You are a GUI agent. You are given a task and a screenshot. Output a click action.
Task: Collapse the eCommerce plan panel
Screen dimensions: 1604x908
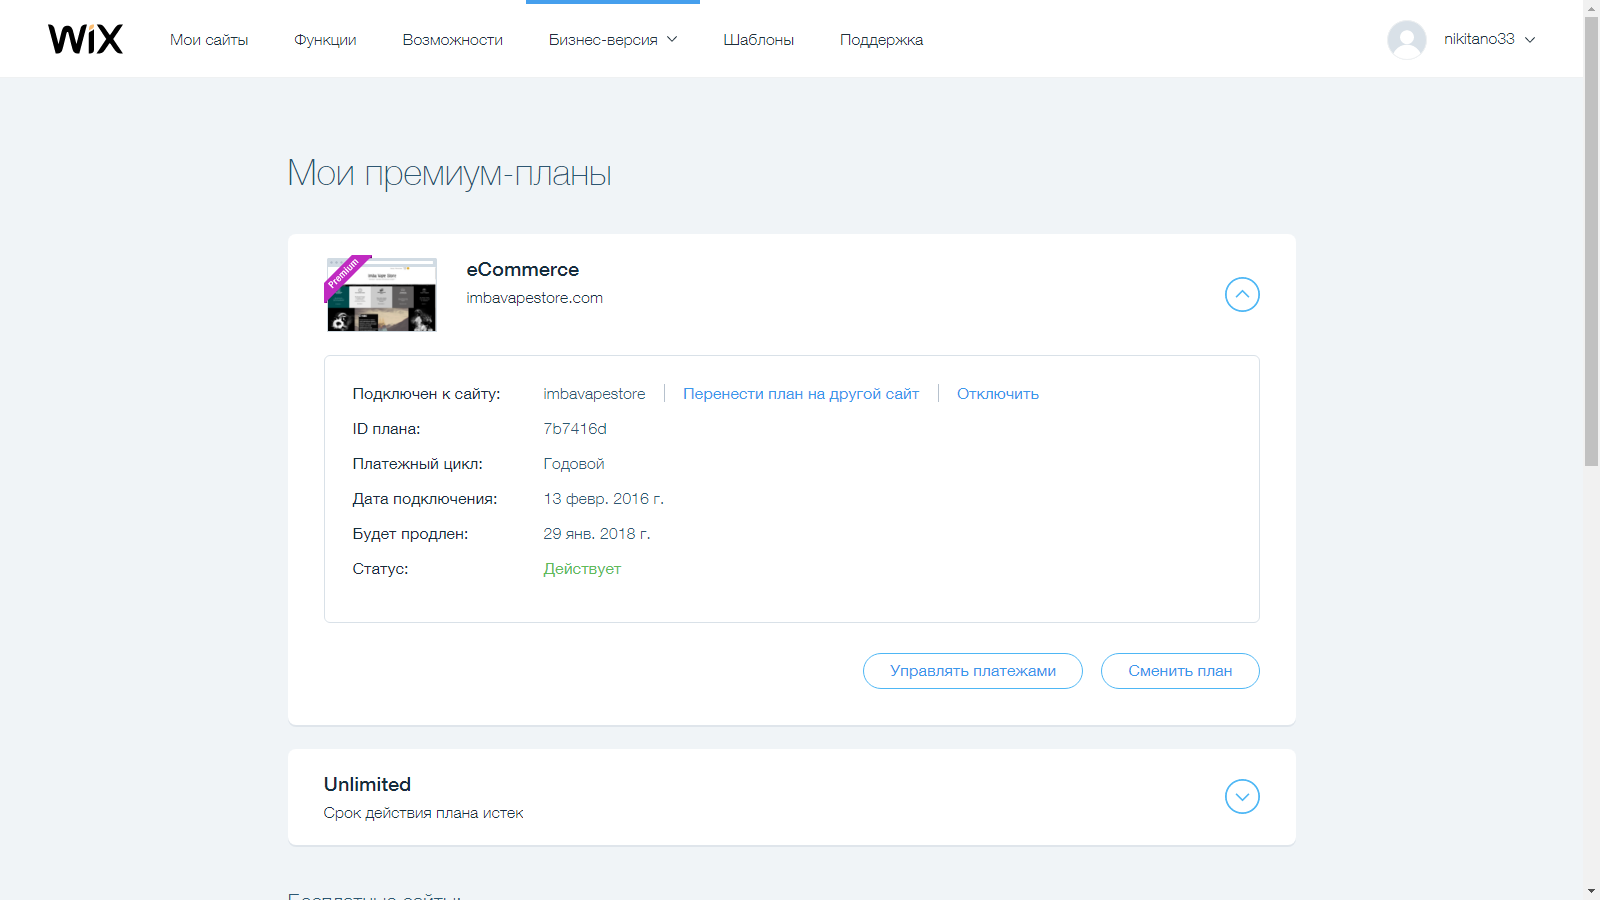click(1242, 295)
